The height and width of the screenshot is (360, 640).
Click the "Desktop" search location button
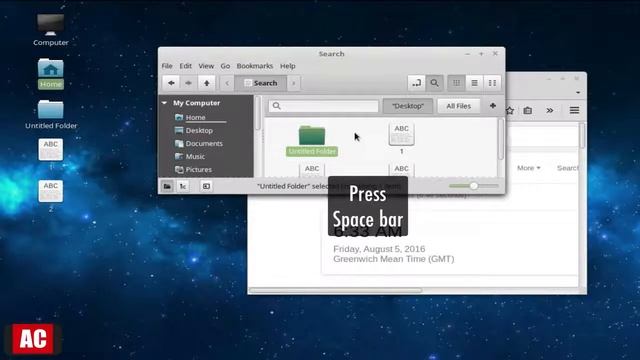click(408, 106)
